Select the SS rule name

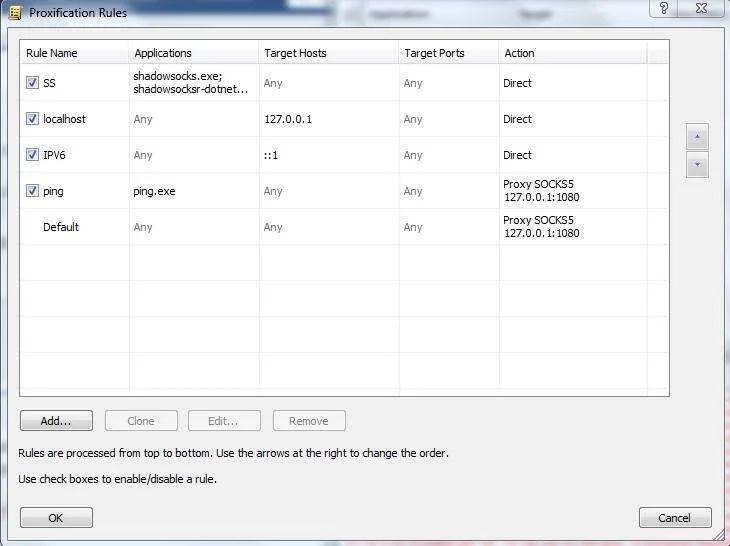[49, 83]
